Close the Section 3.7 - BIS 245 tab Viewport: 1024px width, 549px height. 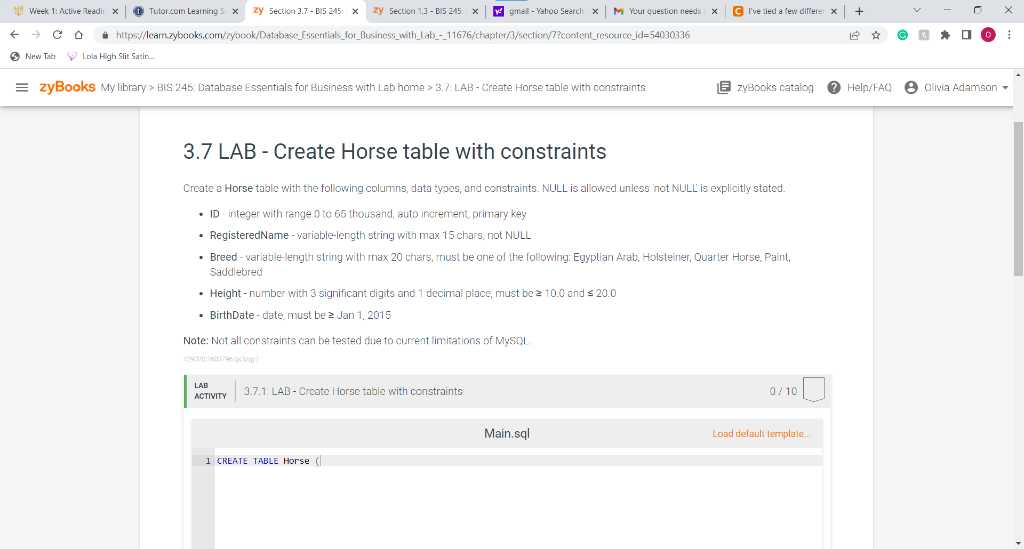tap(355, 11)
